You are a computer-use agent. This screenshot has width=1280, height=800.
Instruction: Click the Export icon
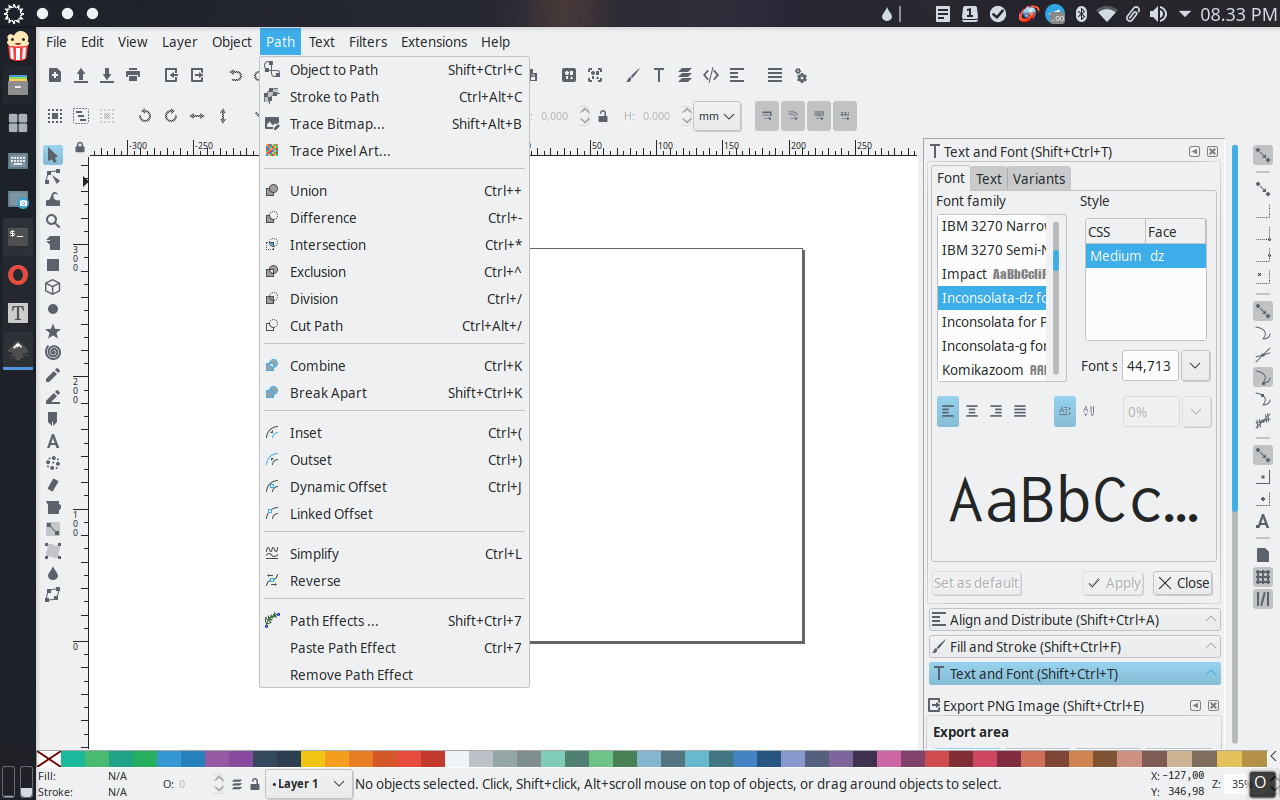point(197,75)
